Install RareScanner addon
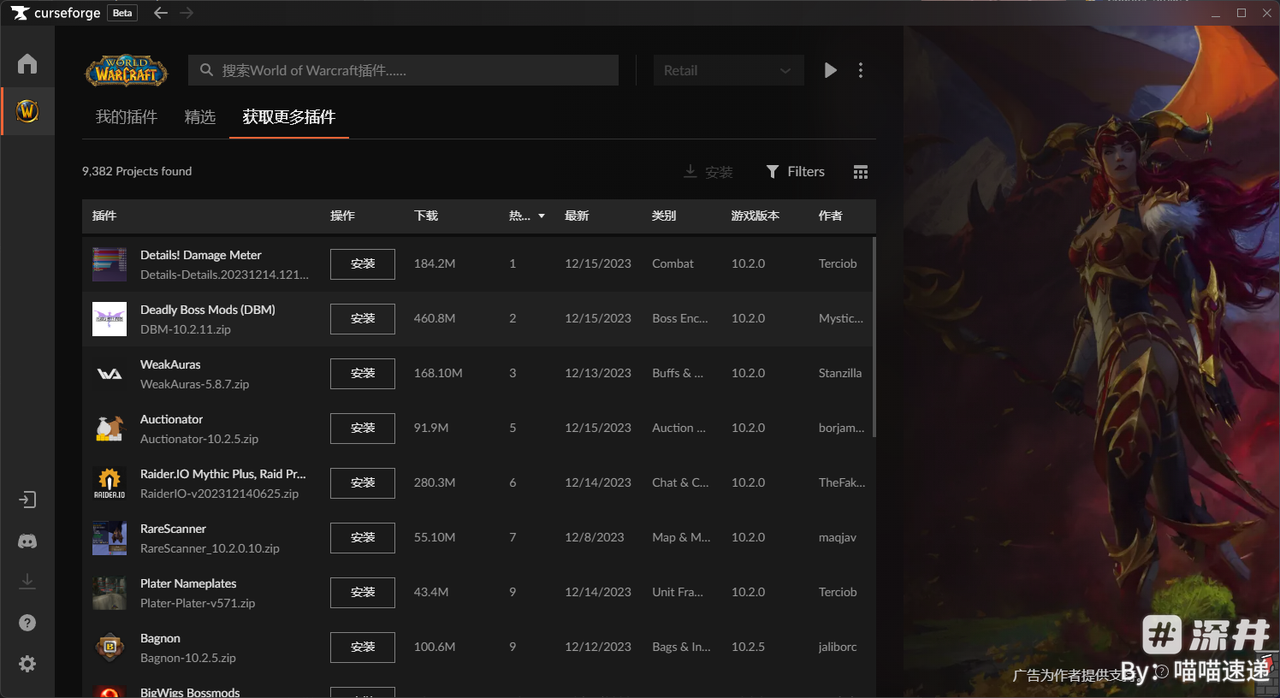 [x=362, y=538]
